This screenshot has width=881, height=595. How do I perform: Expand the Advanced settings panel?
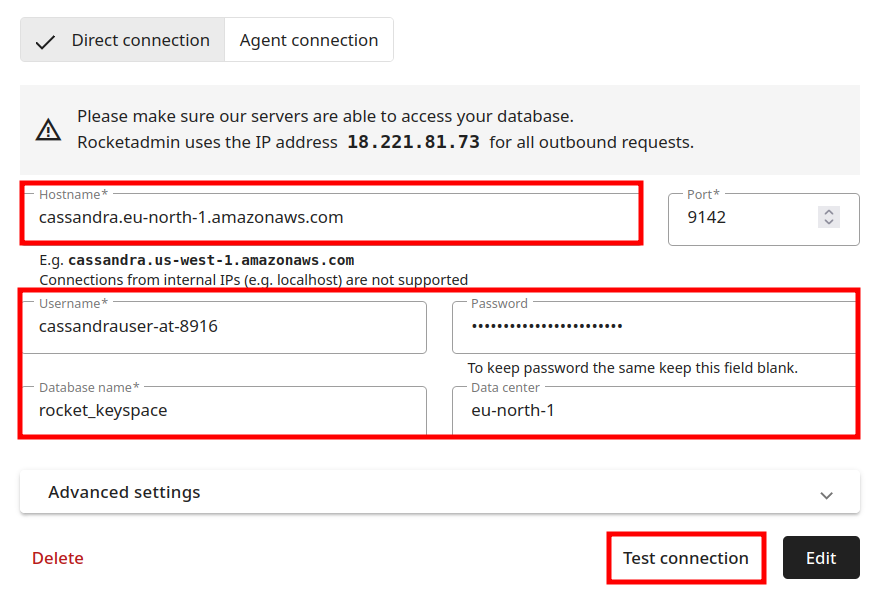tap(124, 492)
